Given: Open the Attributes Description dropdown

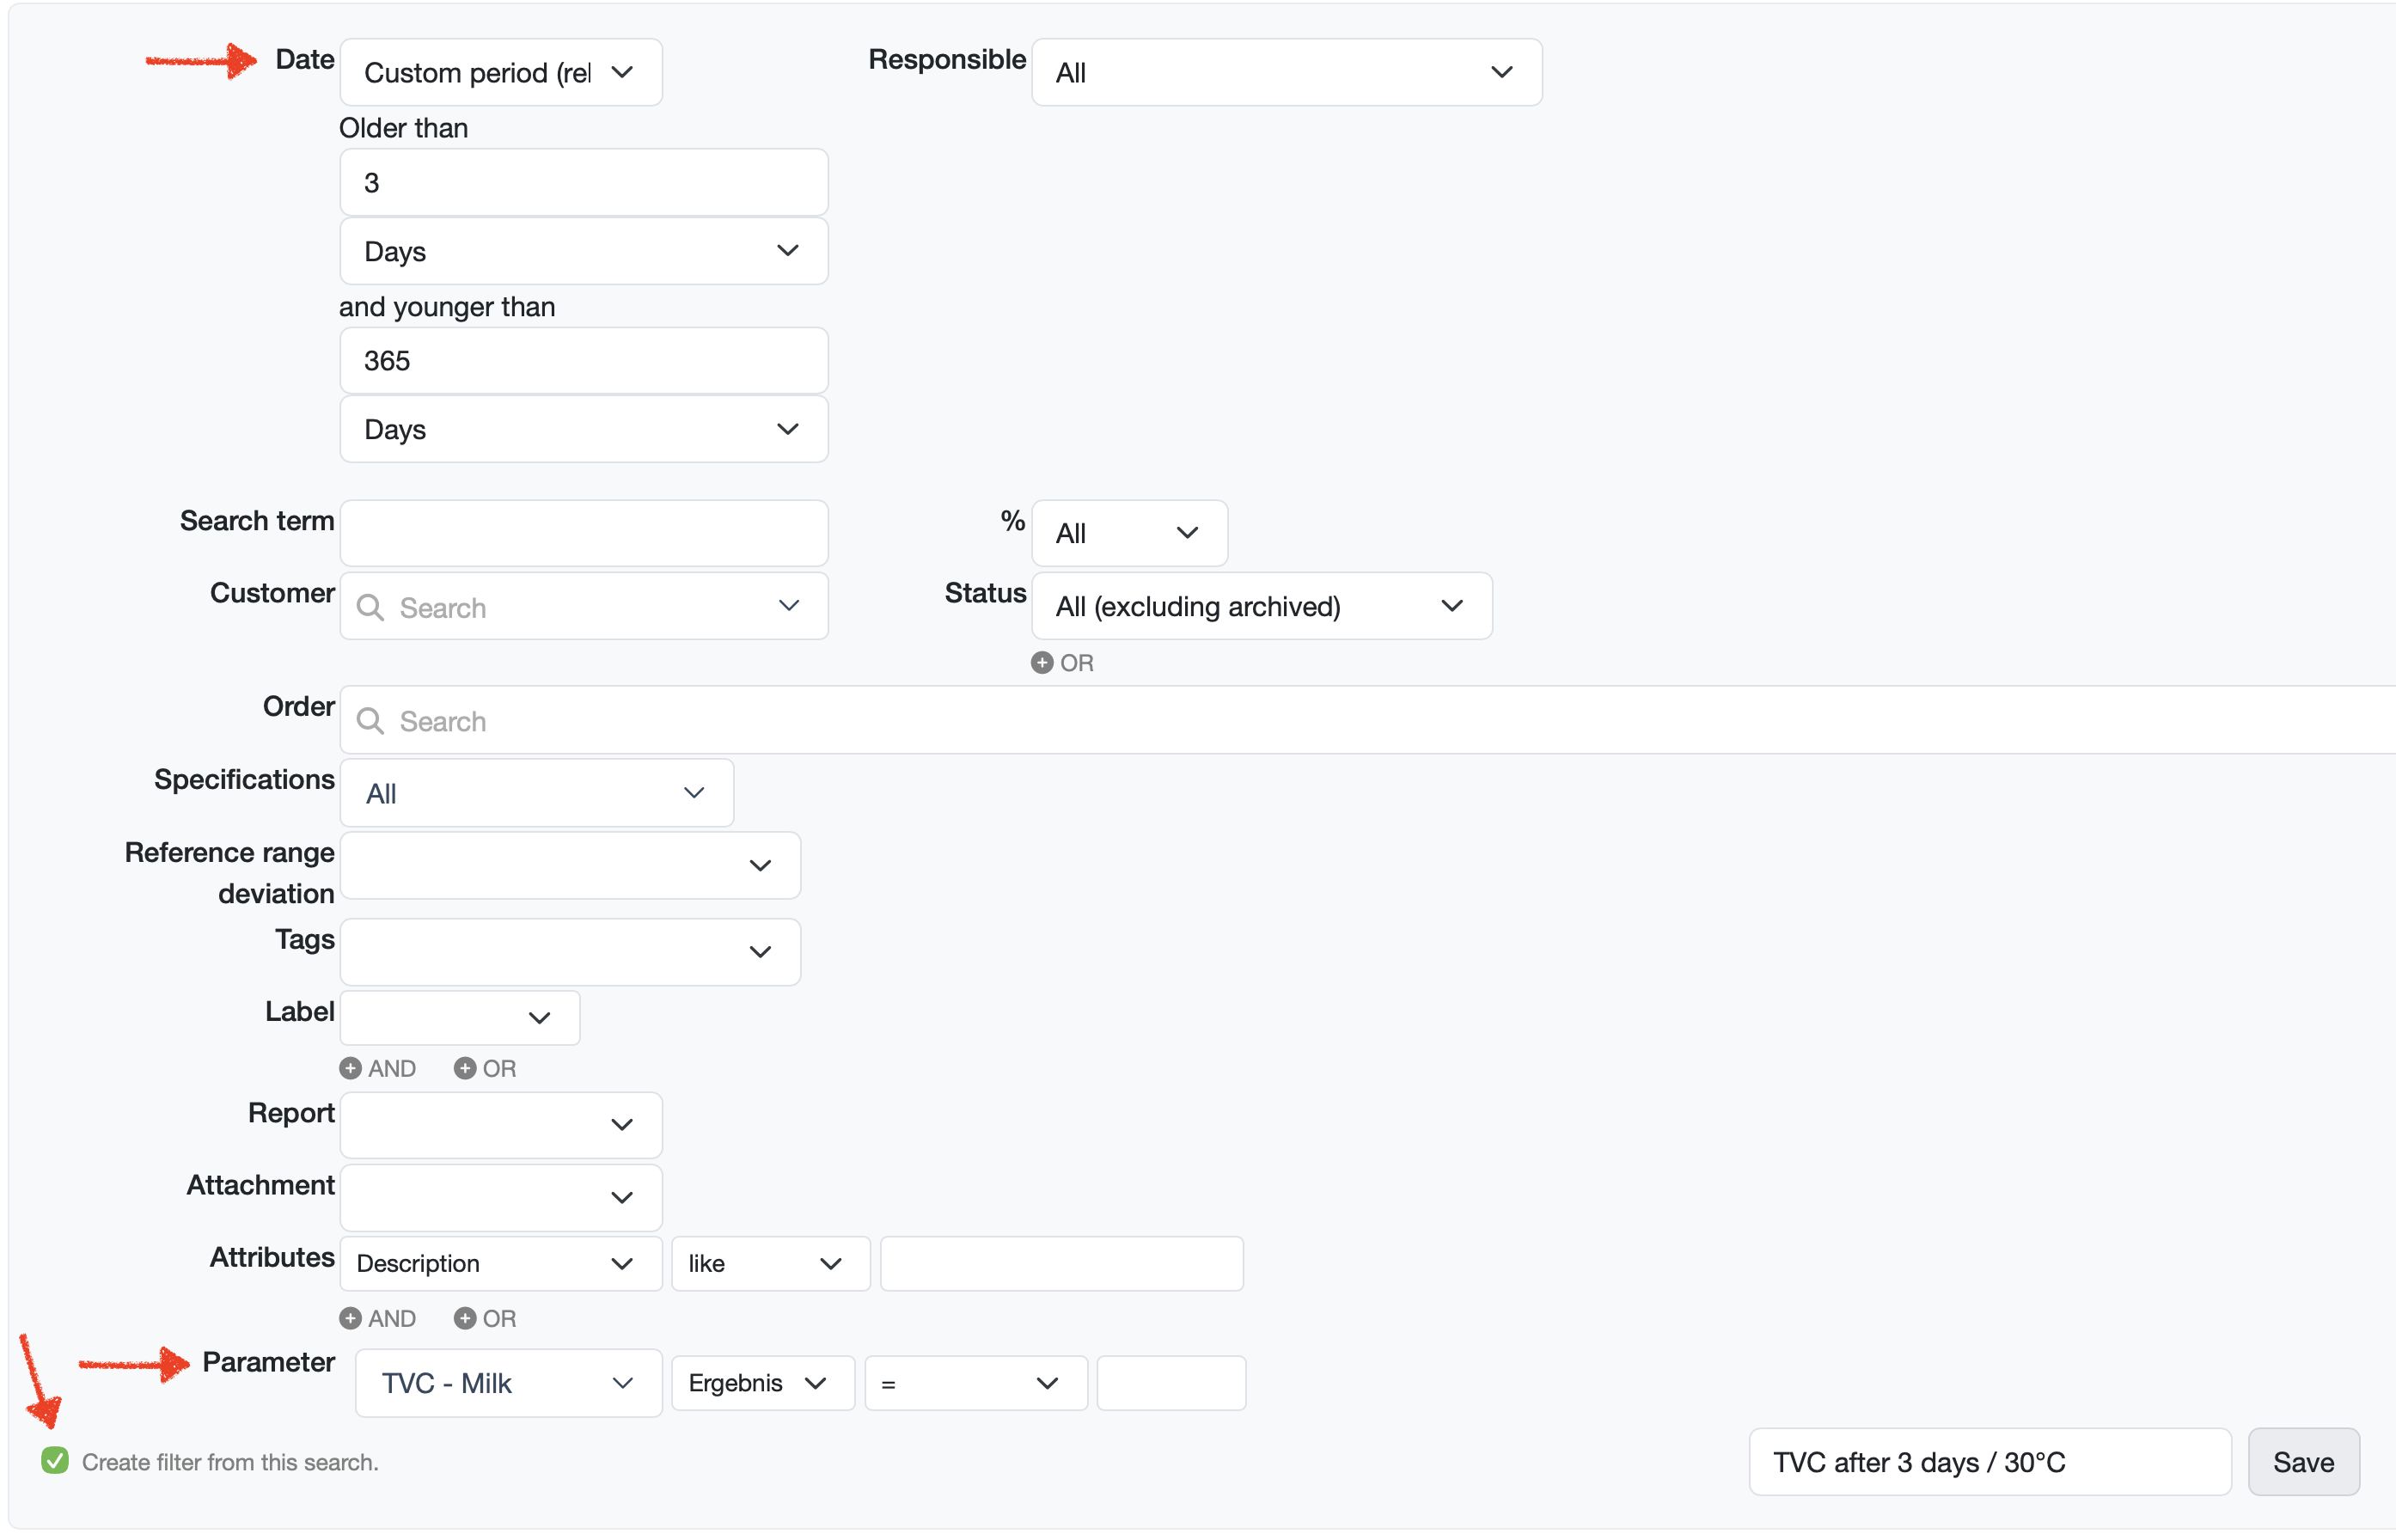Looking at the screenshot, I should coord(500,1263).
